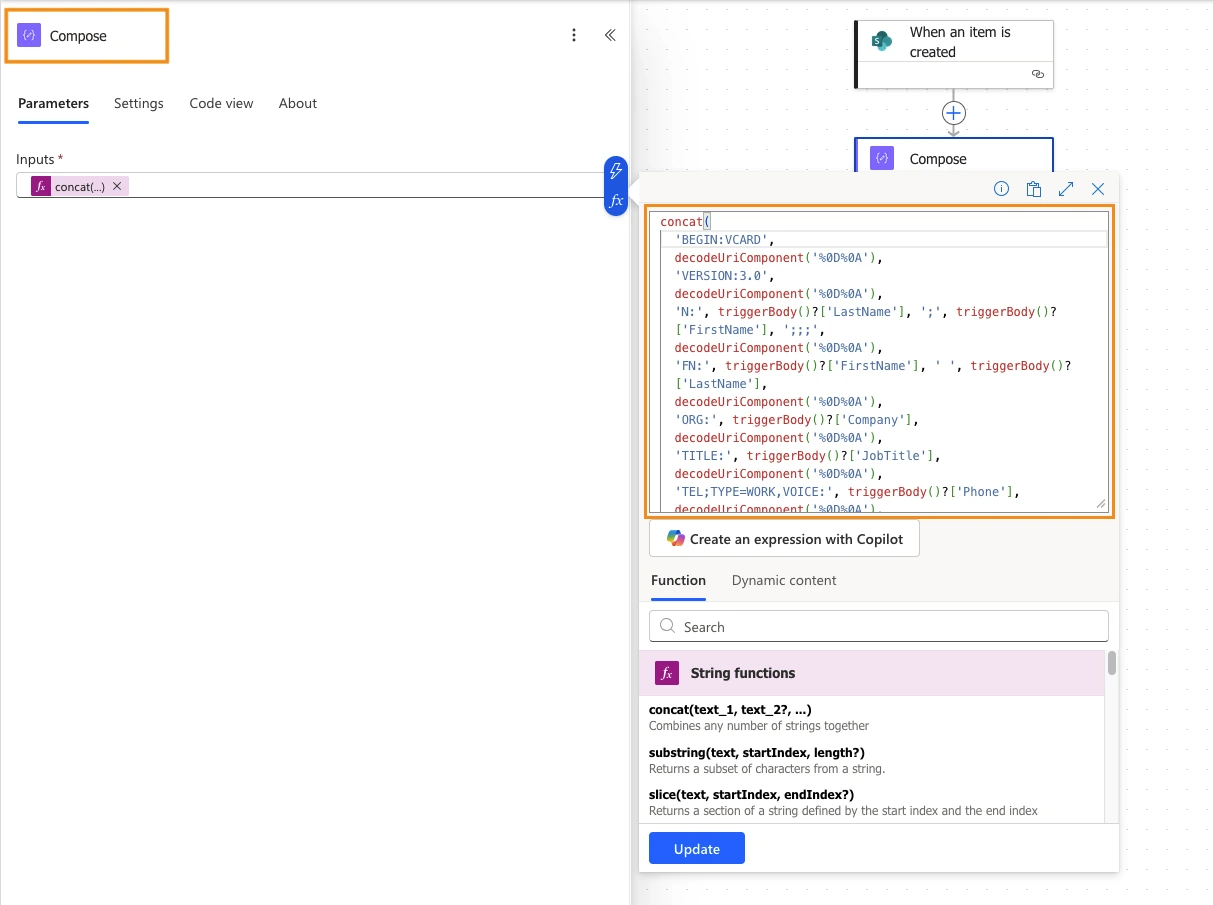Click inside the expression code editor
The width and height of the screenshot is (1213, 905).
coord(879,362)
